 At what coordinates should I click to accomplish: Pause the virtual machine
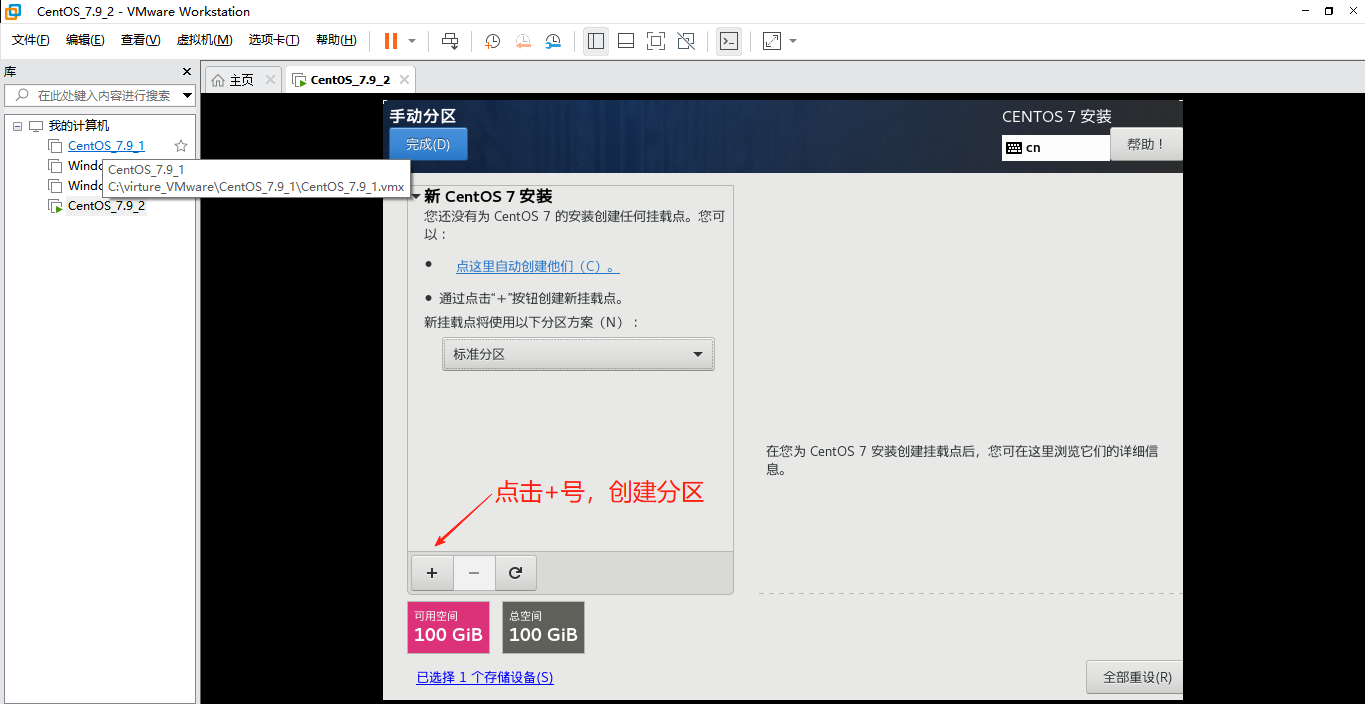(390, 41)
